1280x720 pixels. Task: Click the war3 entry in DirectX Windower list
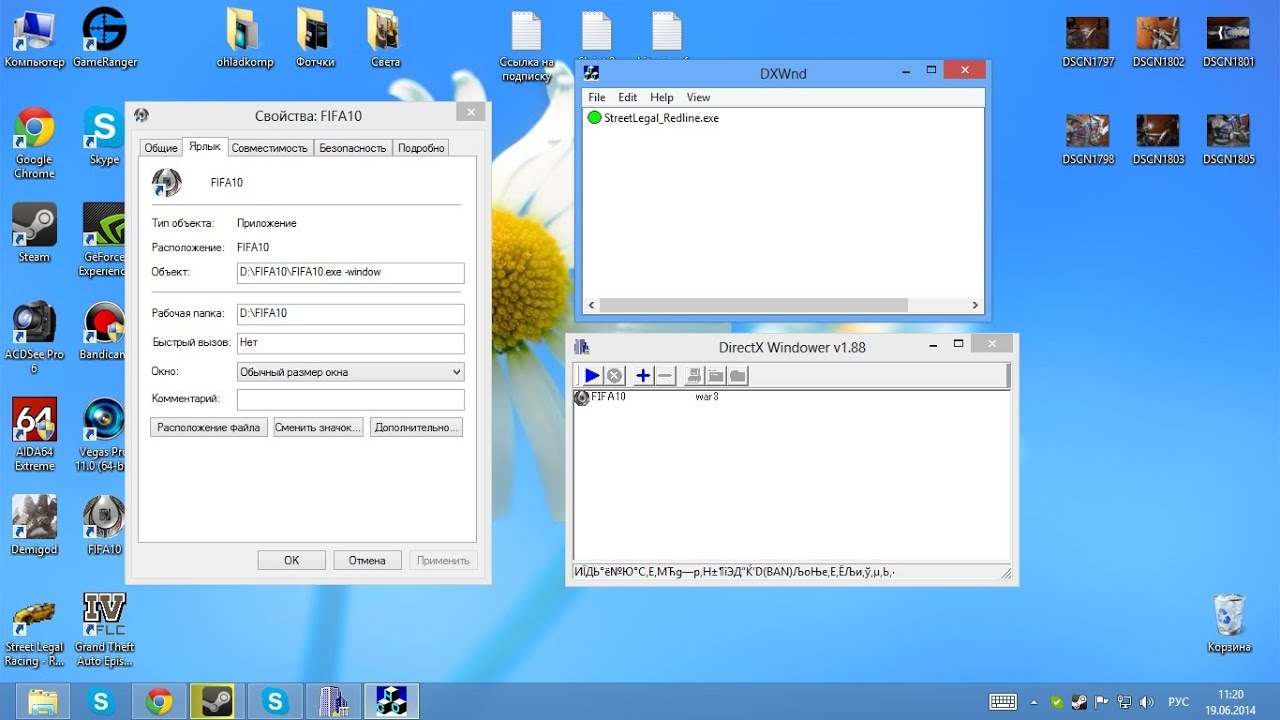(707, 397)
